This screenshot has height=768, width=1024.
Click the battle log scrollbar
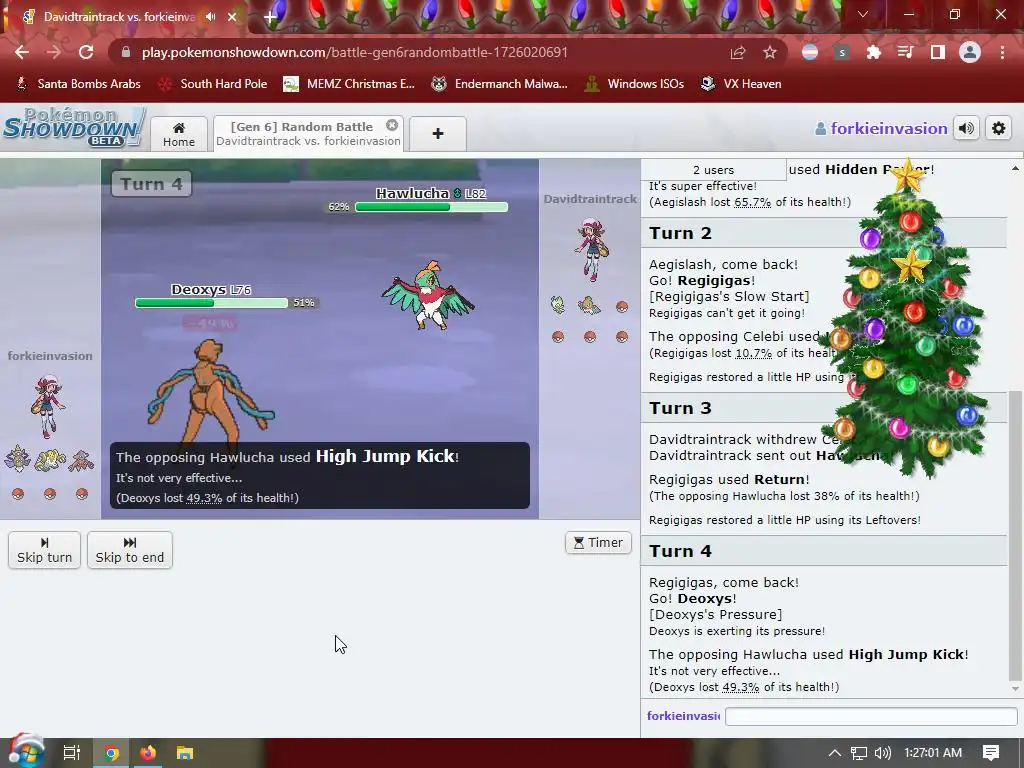coord(1014,536)
